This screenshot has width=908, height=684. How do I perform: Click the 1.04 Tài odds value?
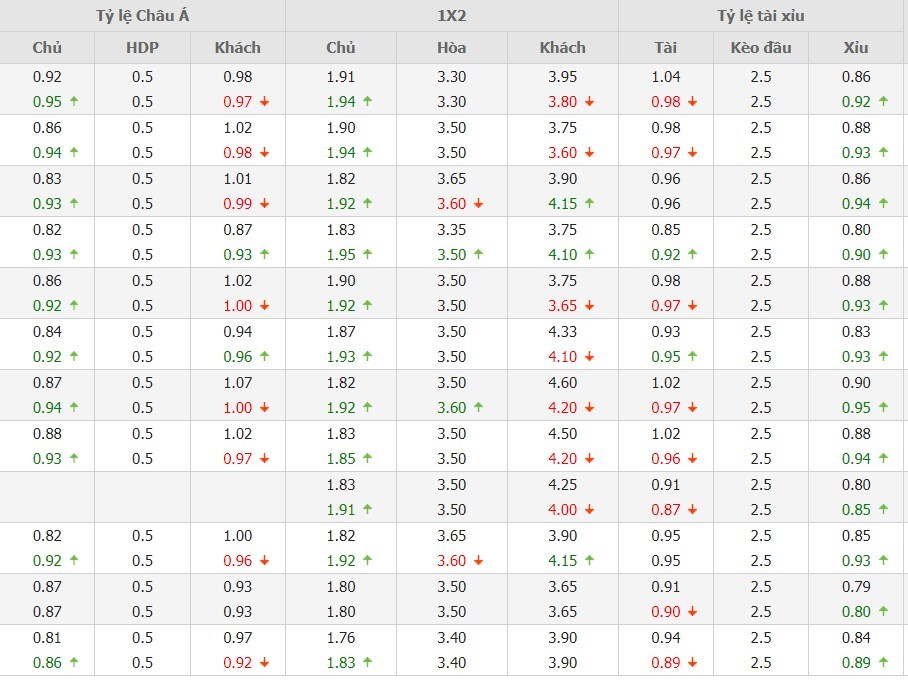click(665, 77)
